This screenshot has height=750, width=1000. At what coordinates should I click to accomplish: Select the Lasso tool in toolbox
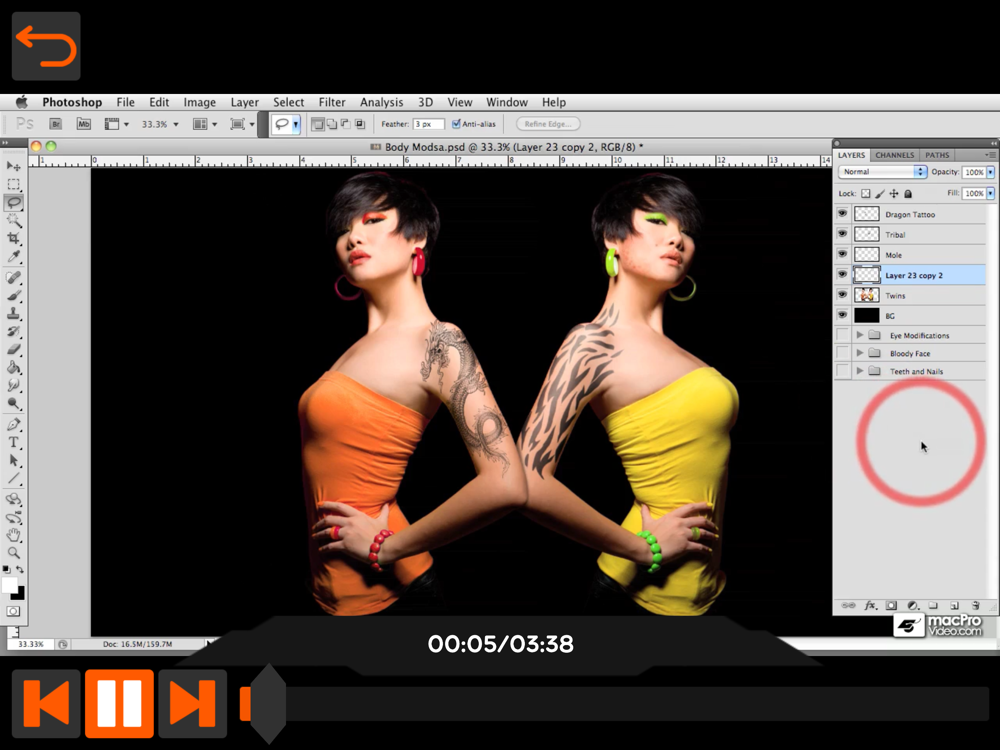tap(13, 203)
